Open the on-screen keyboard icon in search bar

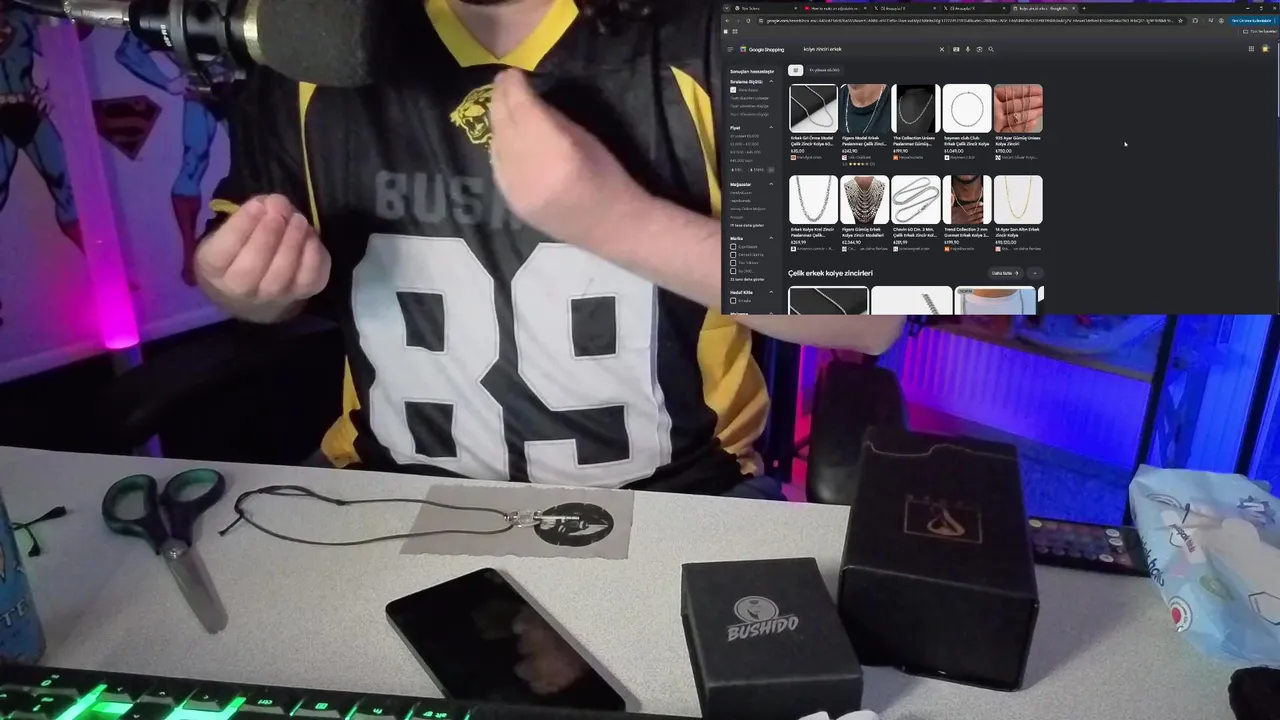pyautogui.click(x=956, y=49)
